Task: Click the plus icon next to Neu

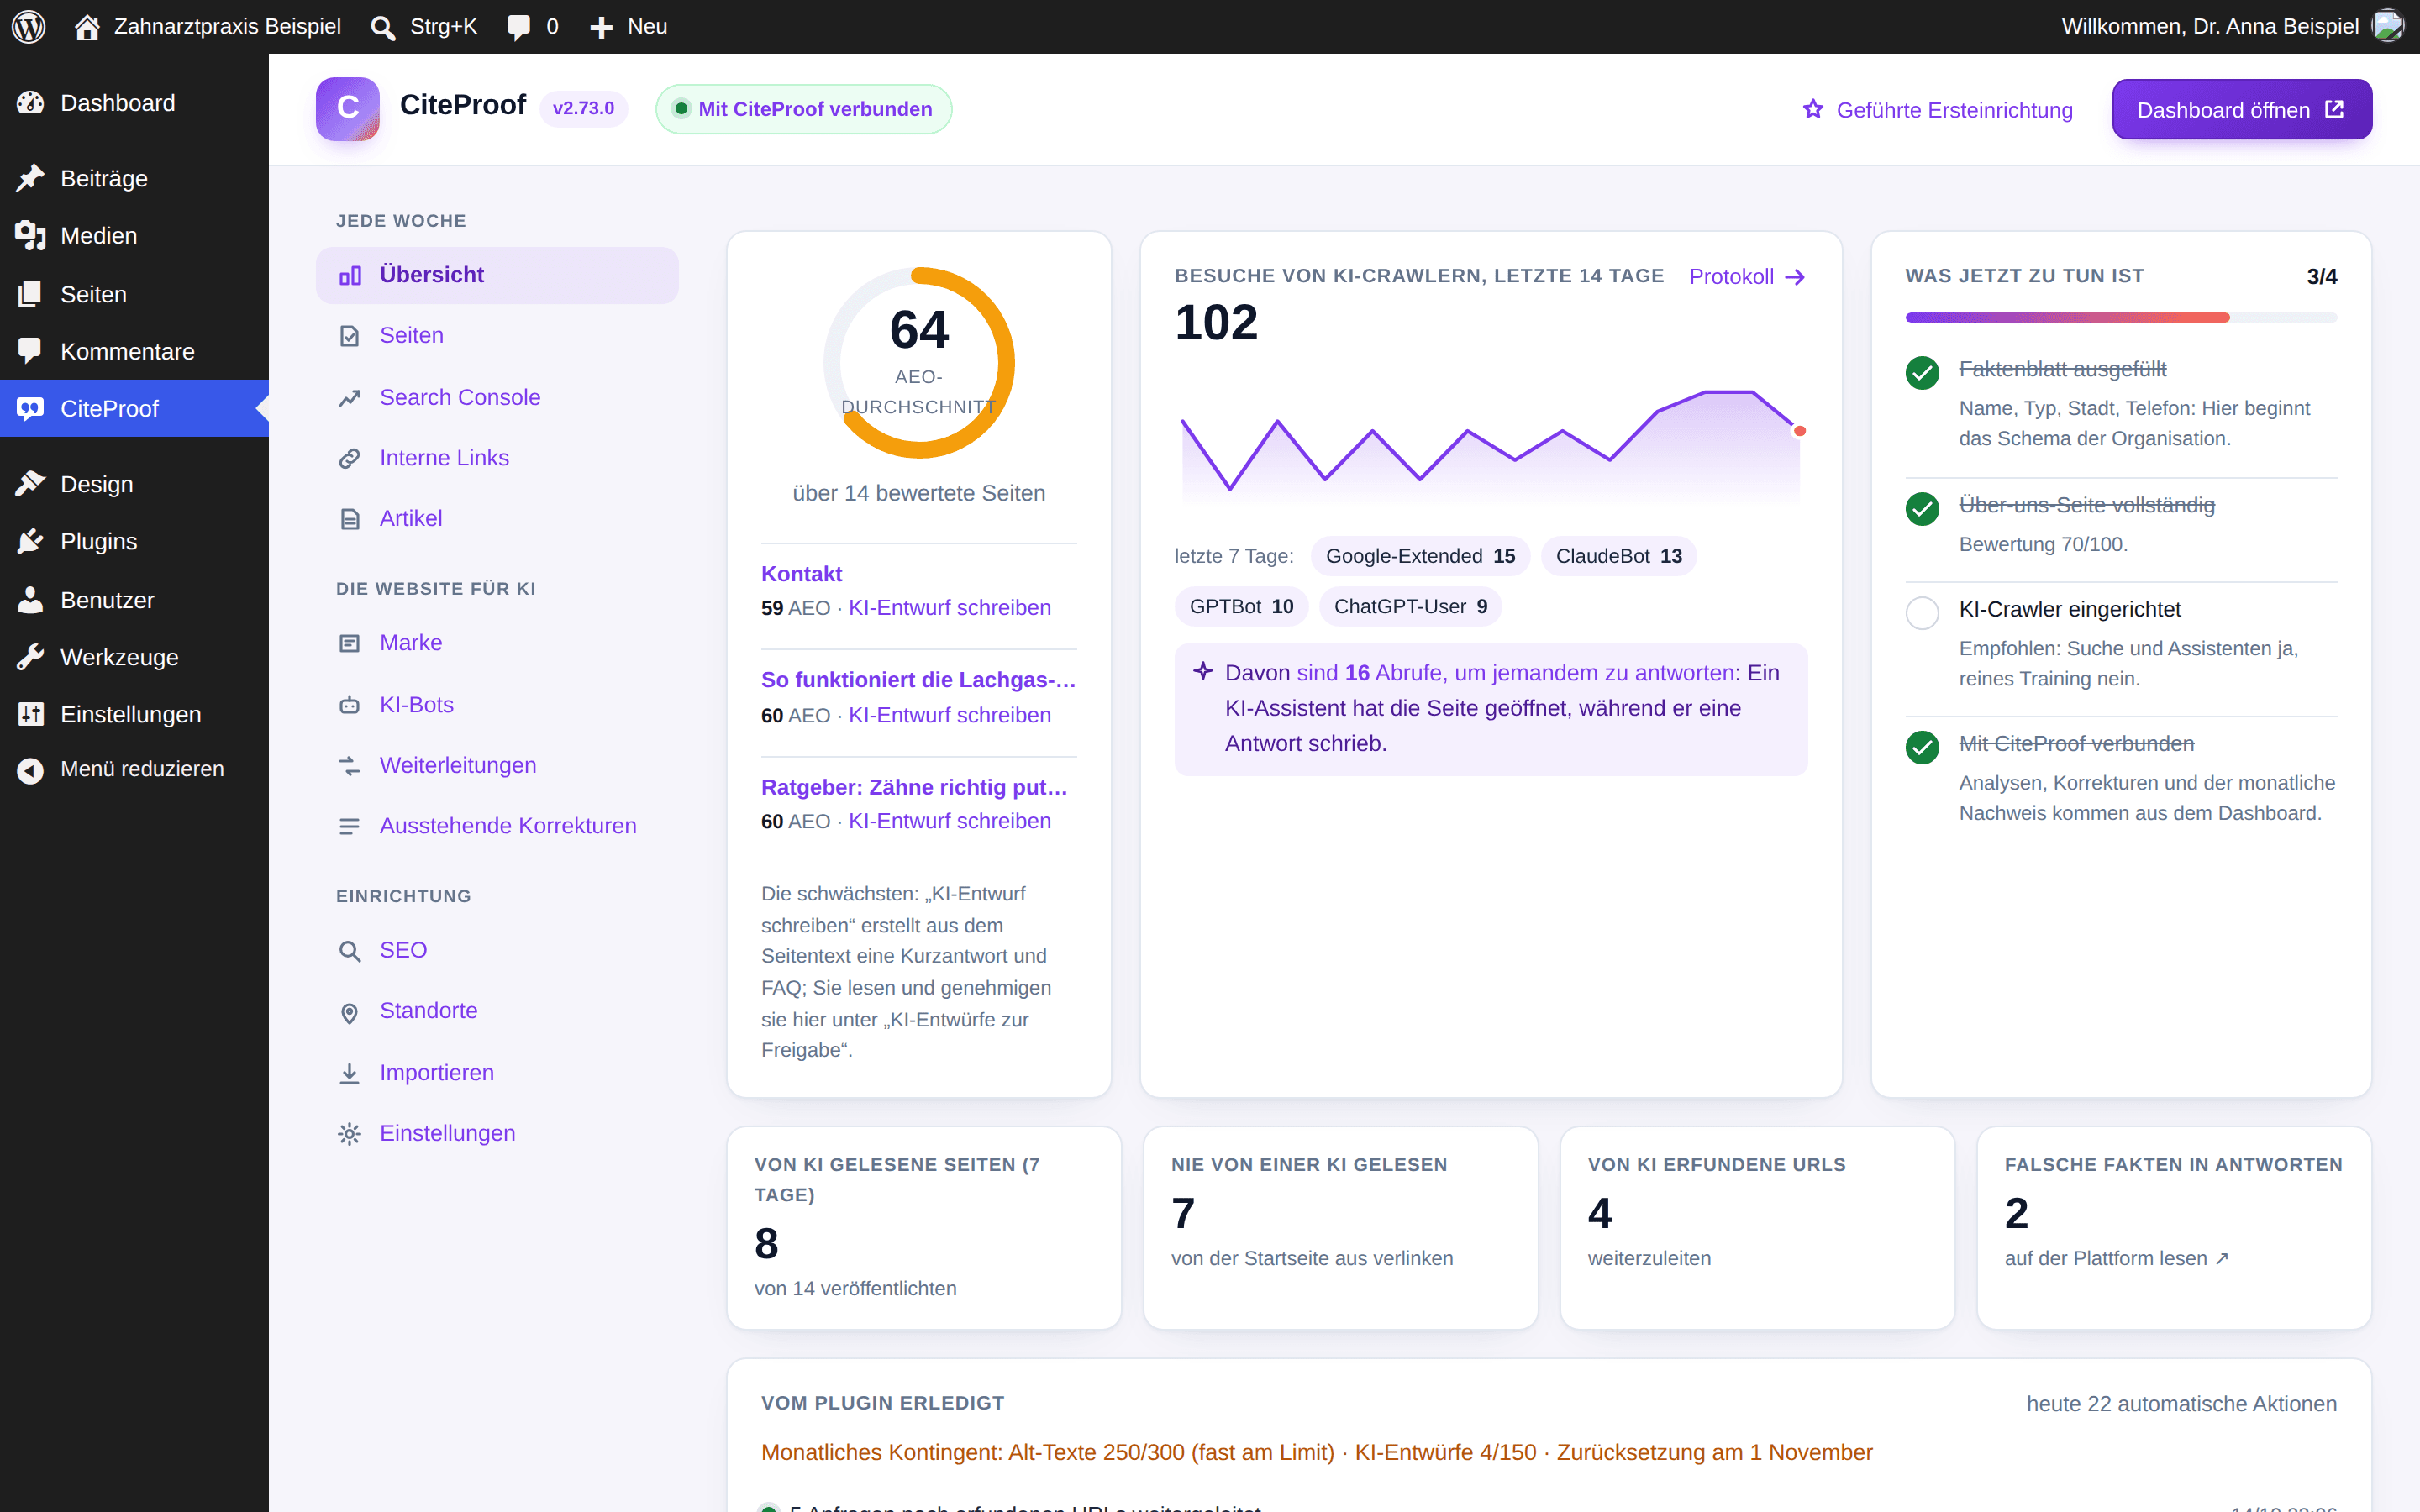Action: pos(601,27)
